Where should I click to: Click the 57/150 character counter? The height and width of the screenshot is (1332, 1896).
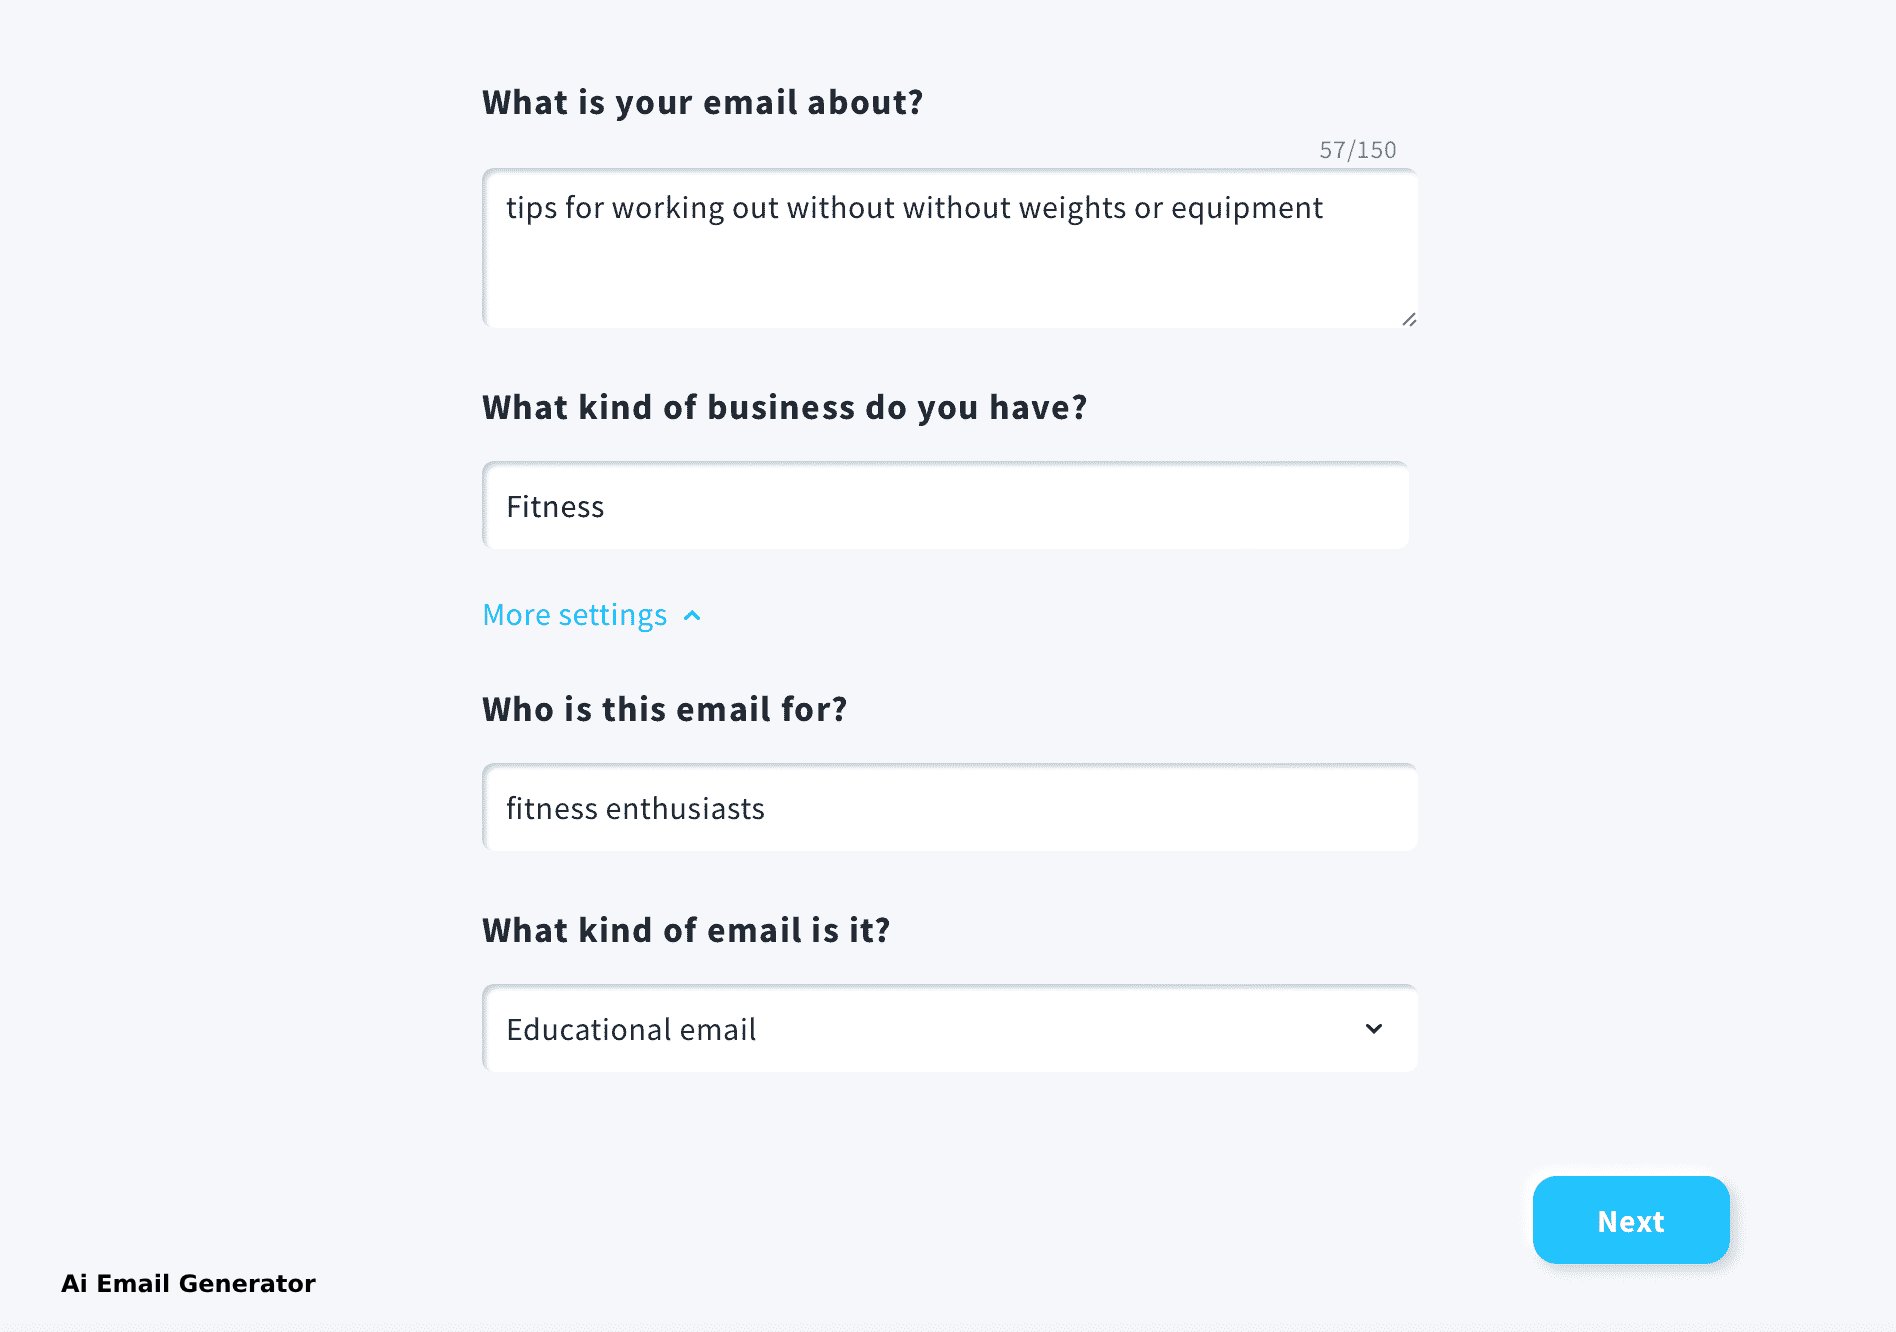coord(1356,150)
